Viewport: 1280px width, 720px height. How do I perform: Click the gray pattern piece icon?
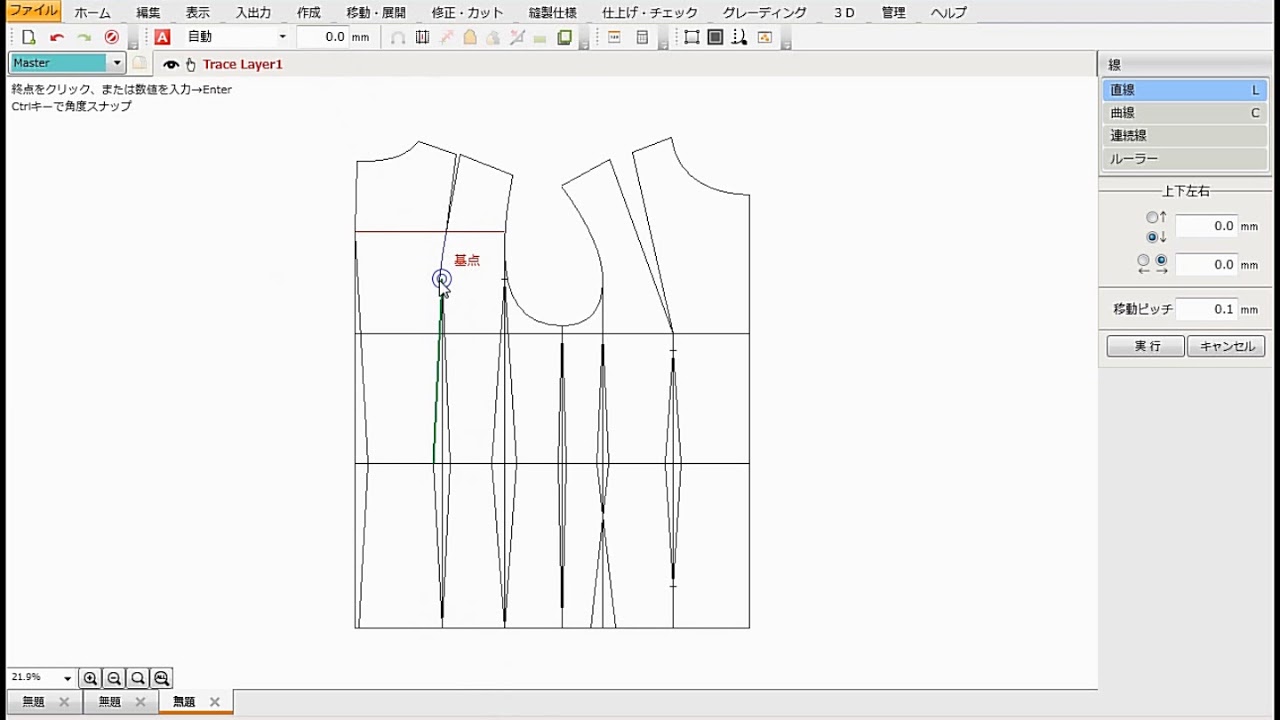493,38
